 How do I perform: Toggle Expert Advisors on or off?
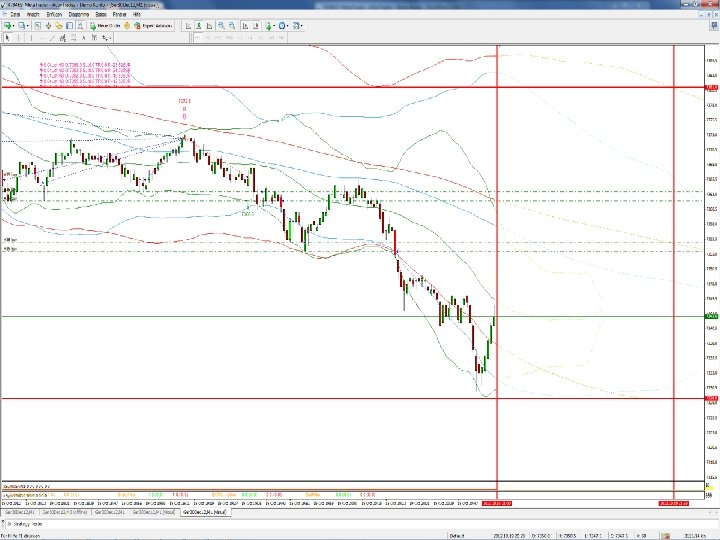coord(153,26)
